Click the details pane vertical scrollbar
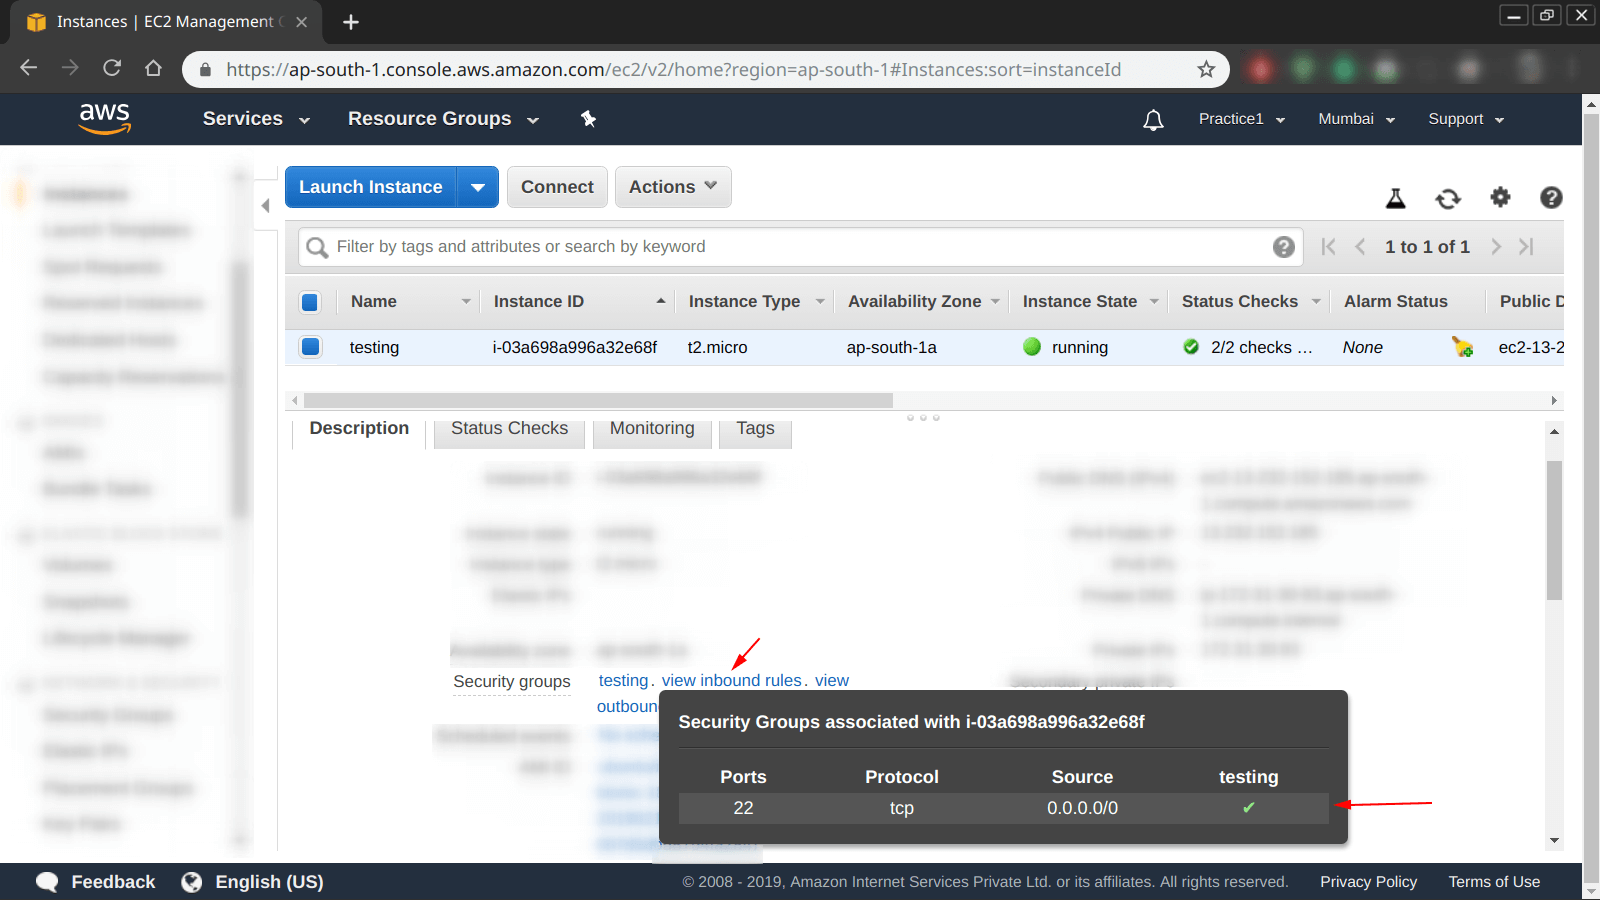The height and width of the screenshot is (900, 1600). tap(1554, 530)
